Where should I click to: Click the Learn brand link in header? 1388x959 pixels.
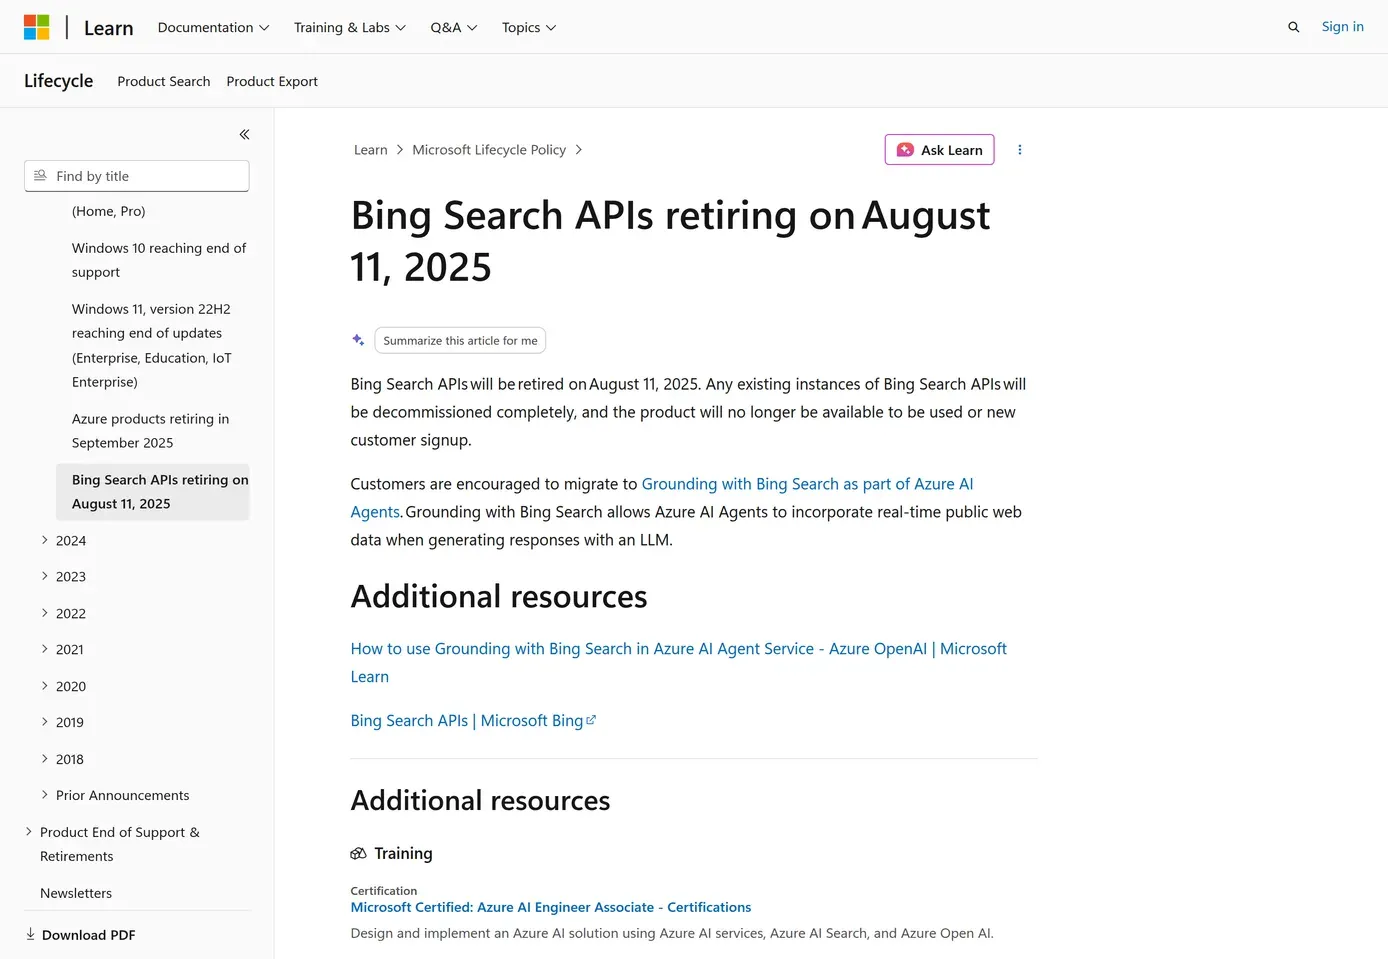108,28
